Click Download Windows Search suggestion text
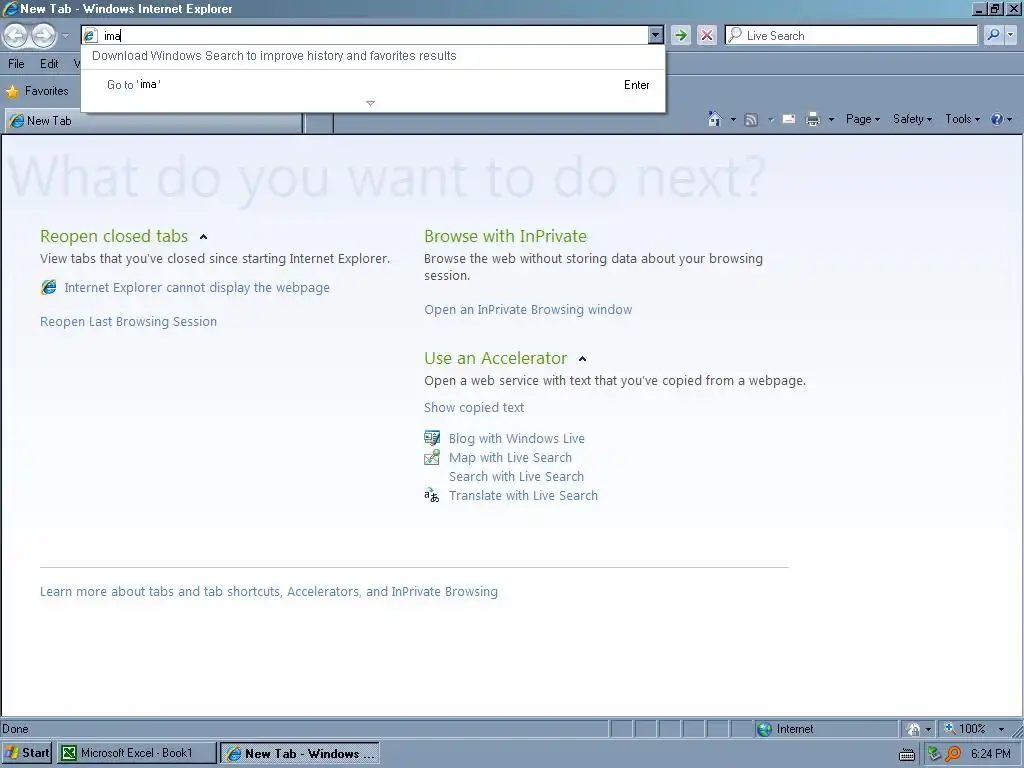This screenshot has width=1024, height=768. coord(274,56)
